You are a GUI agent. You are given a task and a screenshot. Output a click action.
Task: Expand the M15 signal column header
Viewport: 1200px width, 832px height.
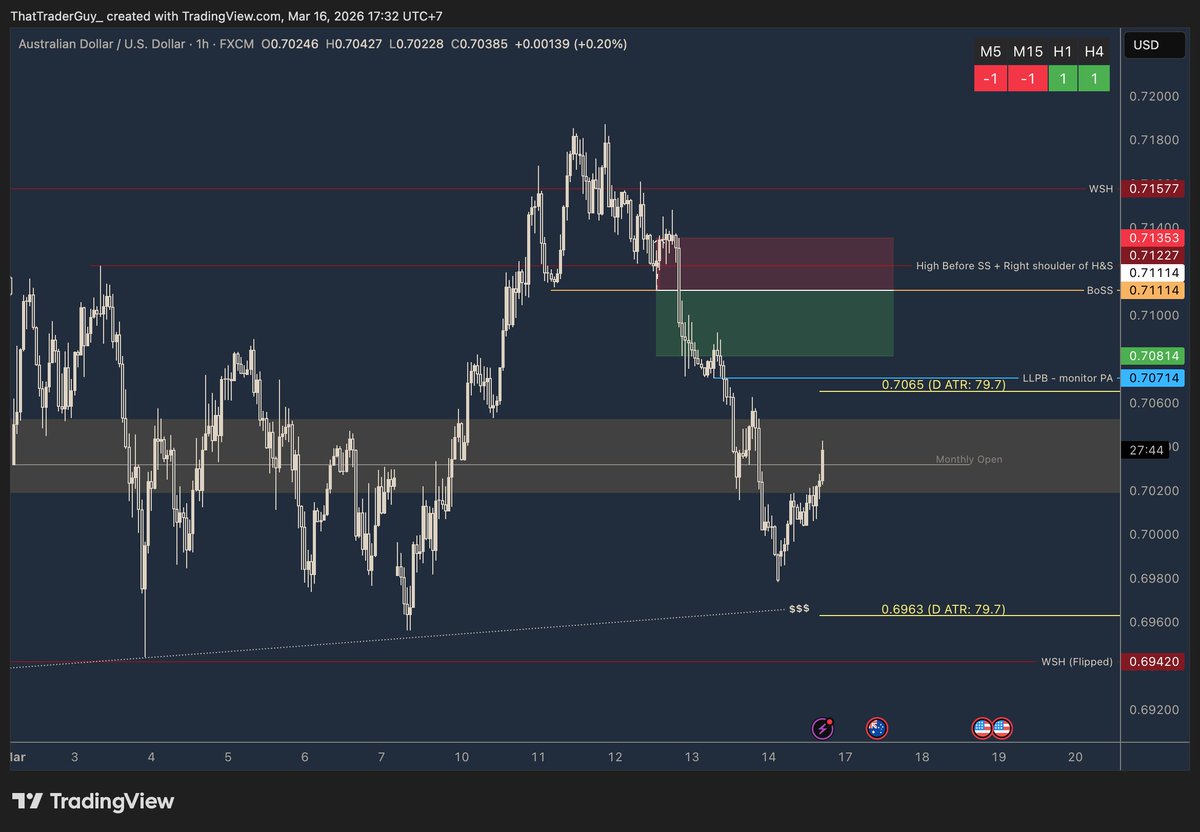pos(1027,49)
